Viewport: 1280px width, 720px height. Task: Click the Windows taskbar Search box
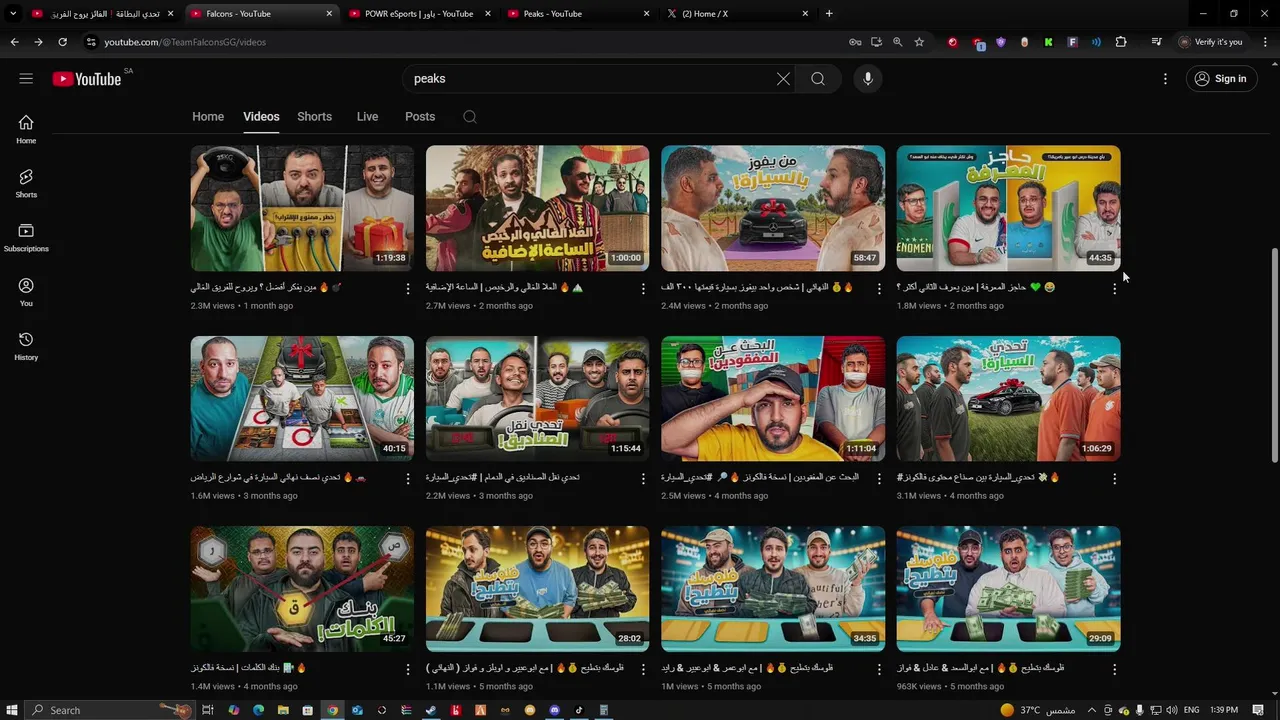(108, 710)
